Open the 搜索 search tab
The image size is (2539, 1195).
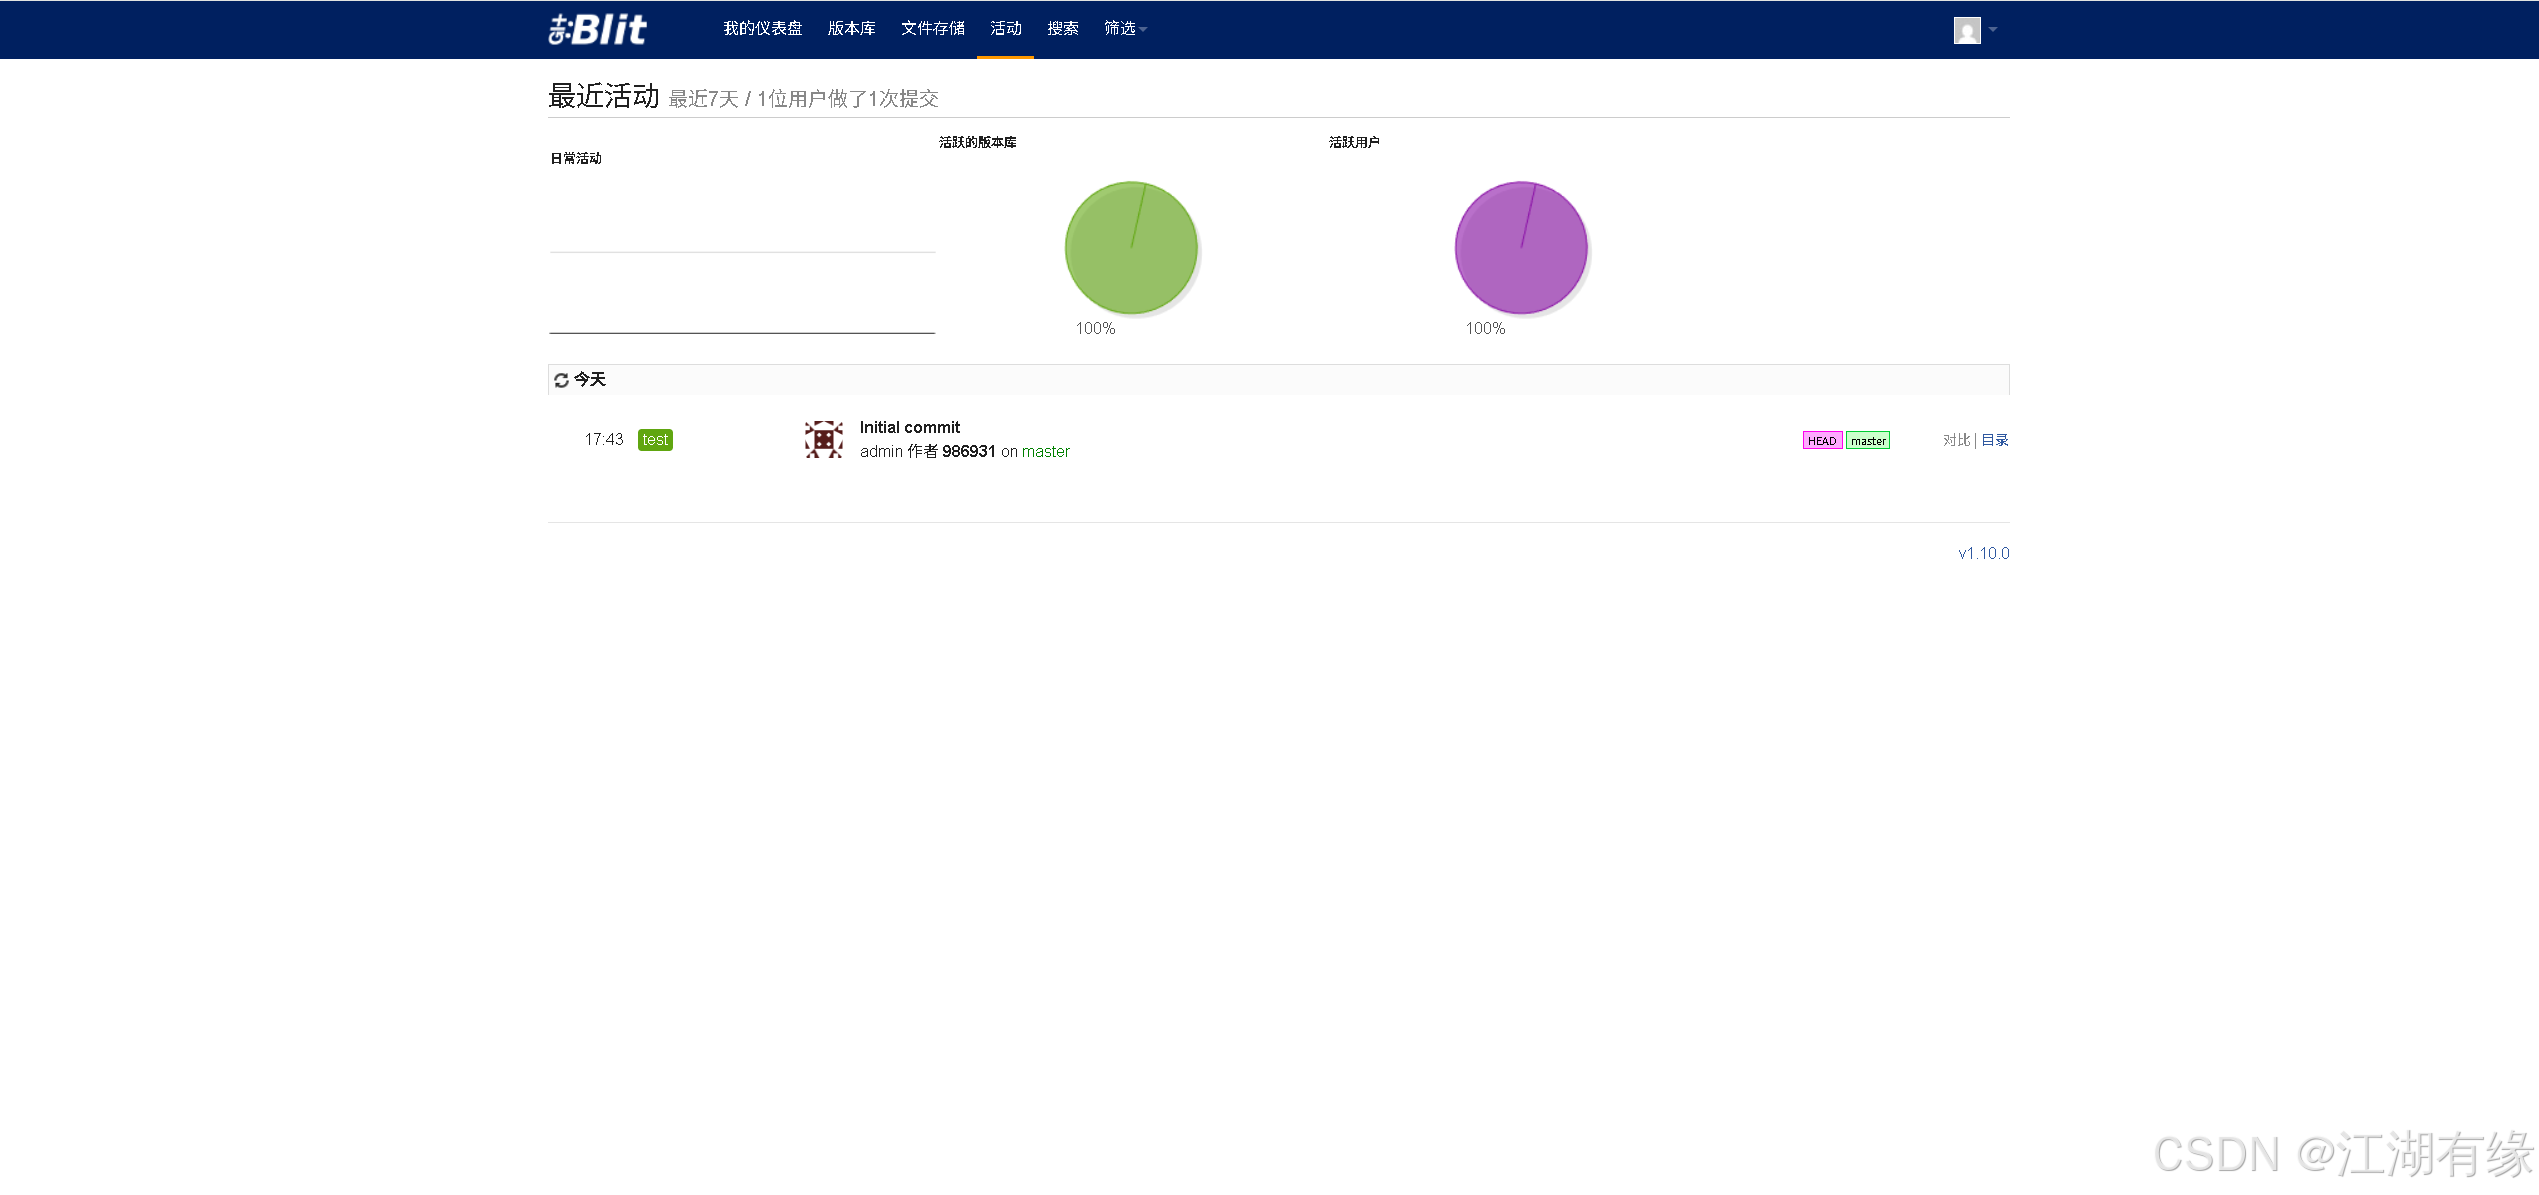click(1062, 29)
